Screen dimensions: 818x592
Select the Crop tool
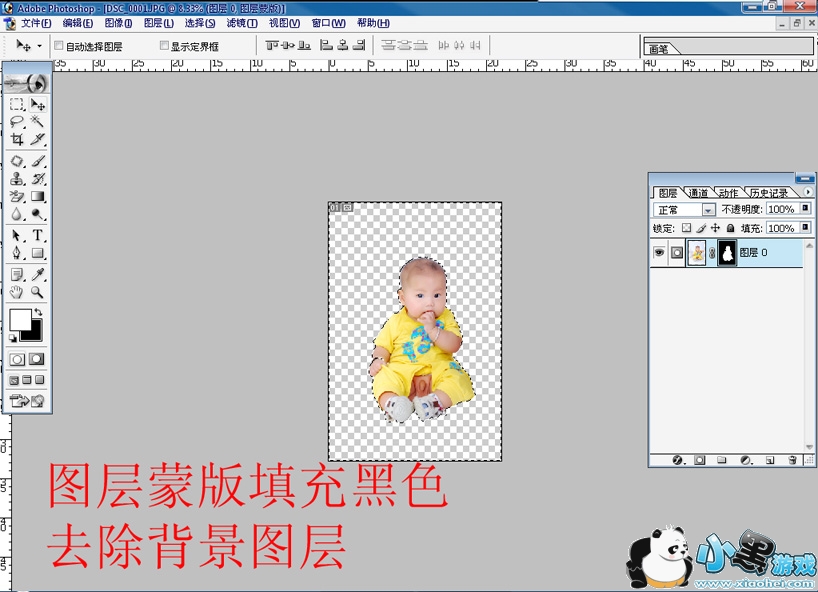click(17, 139)
